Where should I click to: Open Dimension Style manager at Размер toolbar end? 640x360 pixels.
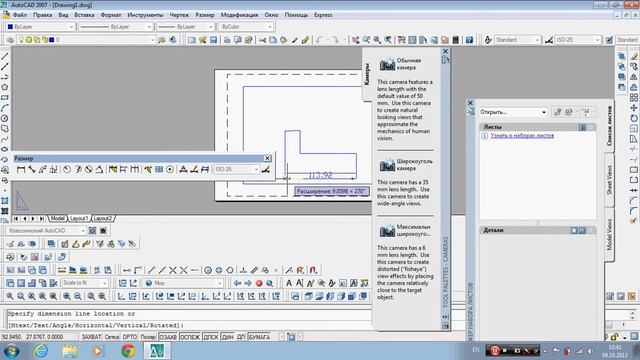[x=266, y=169]
